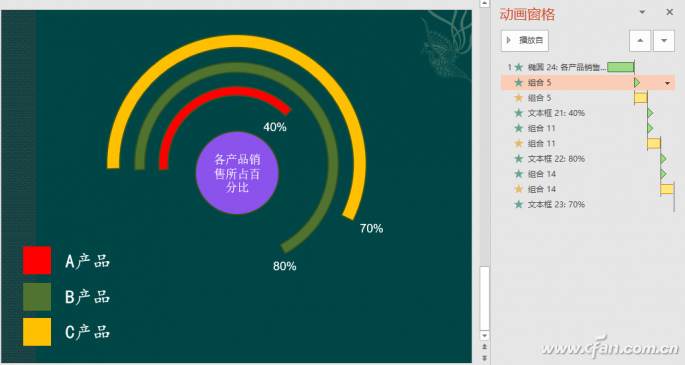Click yellow star icon of 组合 11
Screen dimensions: 685x365
pos(519,144)
